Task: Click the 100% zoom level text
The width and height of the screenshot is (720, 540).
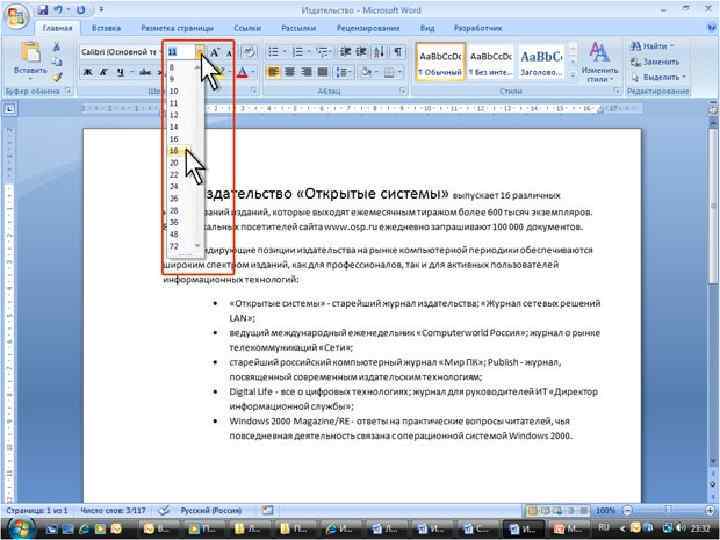Action: tap(606, 510)
